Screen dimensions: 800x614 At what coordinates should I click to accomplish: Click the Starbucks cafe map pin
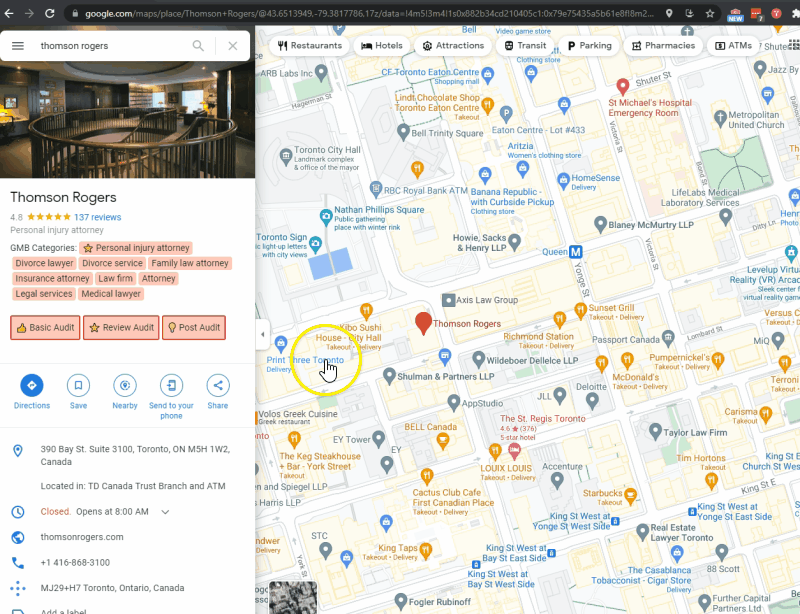pyautogui.click(x=631, y=495)
